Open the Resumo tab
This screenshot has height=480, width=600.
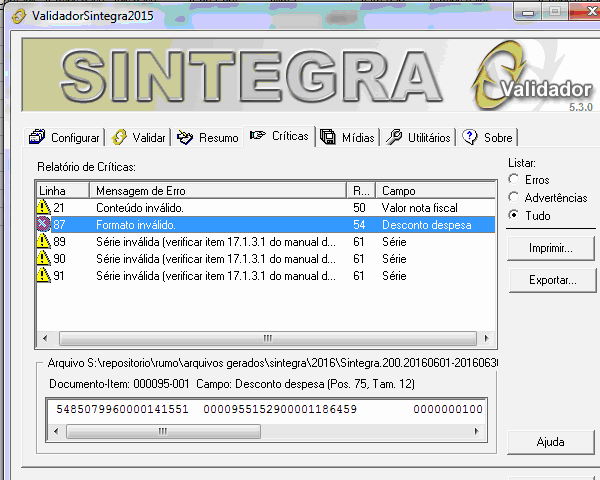coord(208,137)
